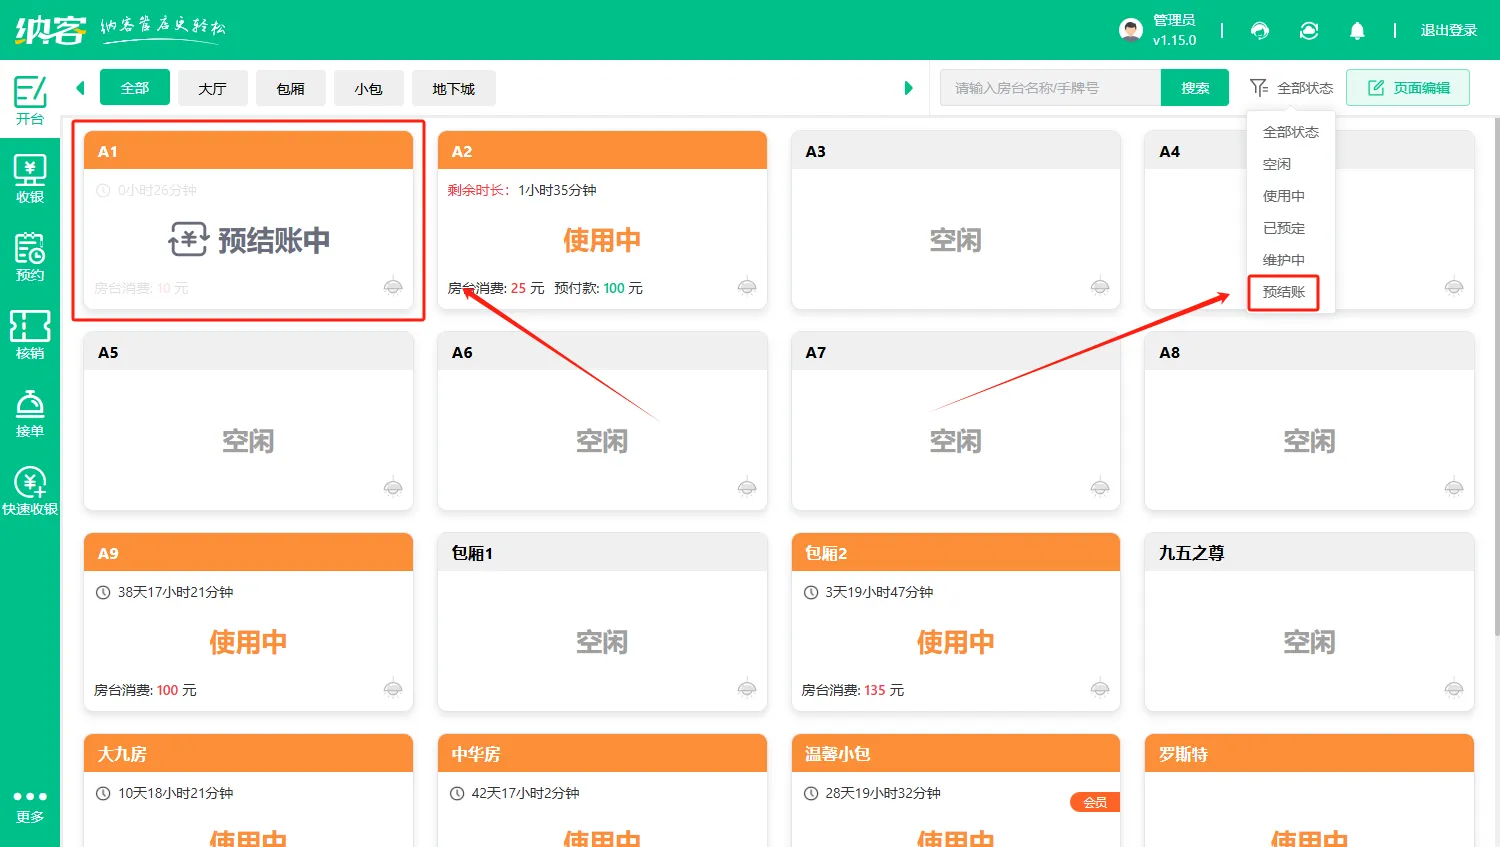Image resolution: width=1500 pixels, height=847 pixels.
Task: Open the 全部状态 status filter dropdown
Action: tap(1292, 88)
